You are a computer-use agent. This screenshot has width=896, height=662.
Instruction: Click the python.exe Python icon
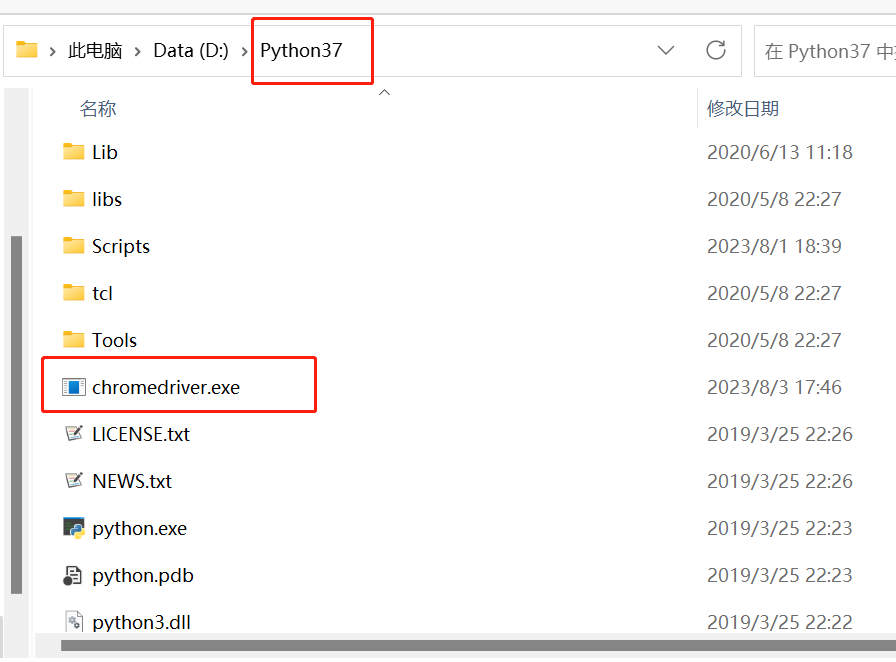click(x=74, y=528)
